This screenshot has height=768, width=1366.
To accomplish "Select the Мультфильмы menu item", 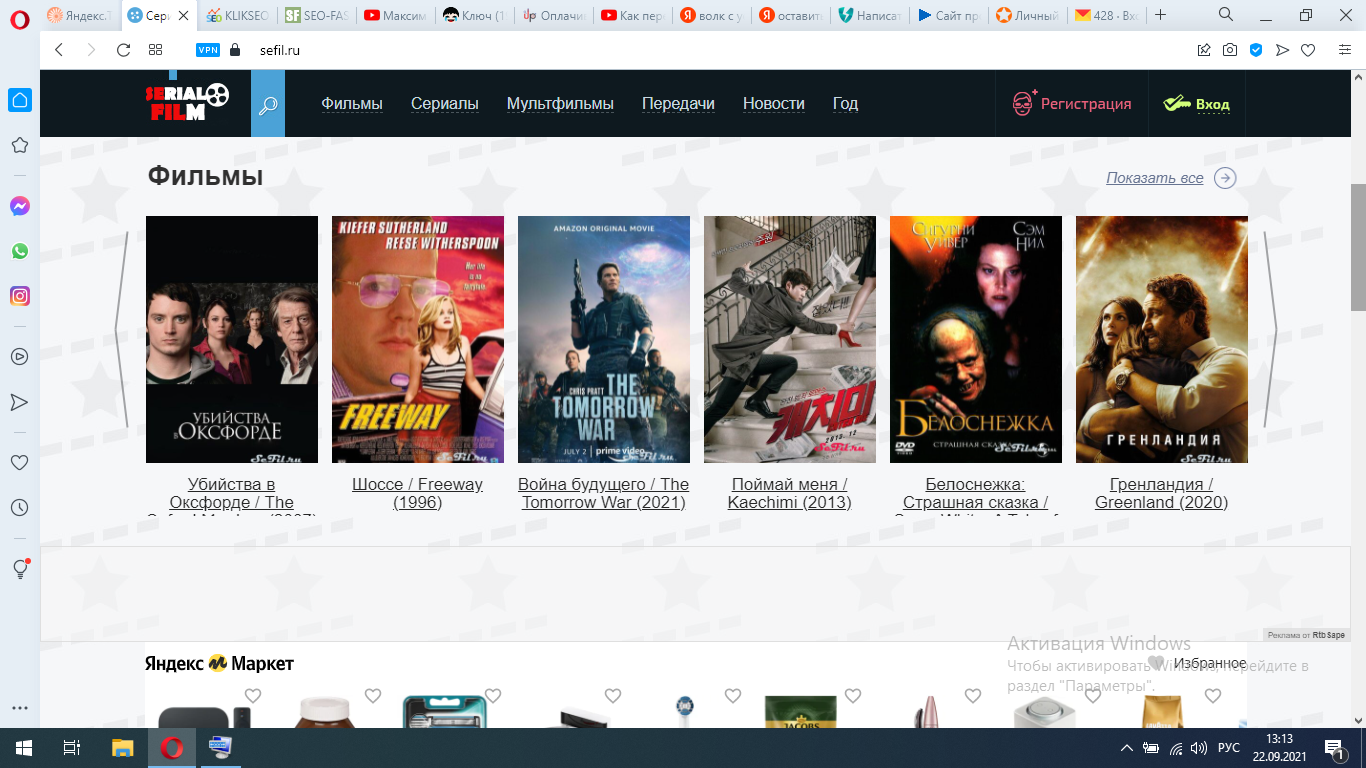I will [560, 104].
